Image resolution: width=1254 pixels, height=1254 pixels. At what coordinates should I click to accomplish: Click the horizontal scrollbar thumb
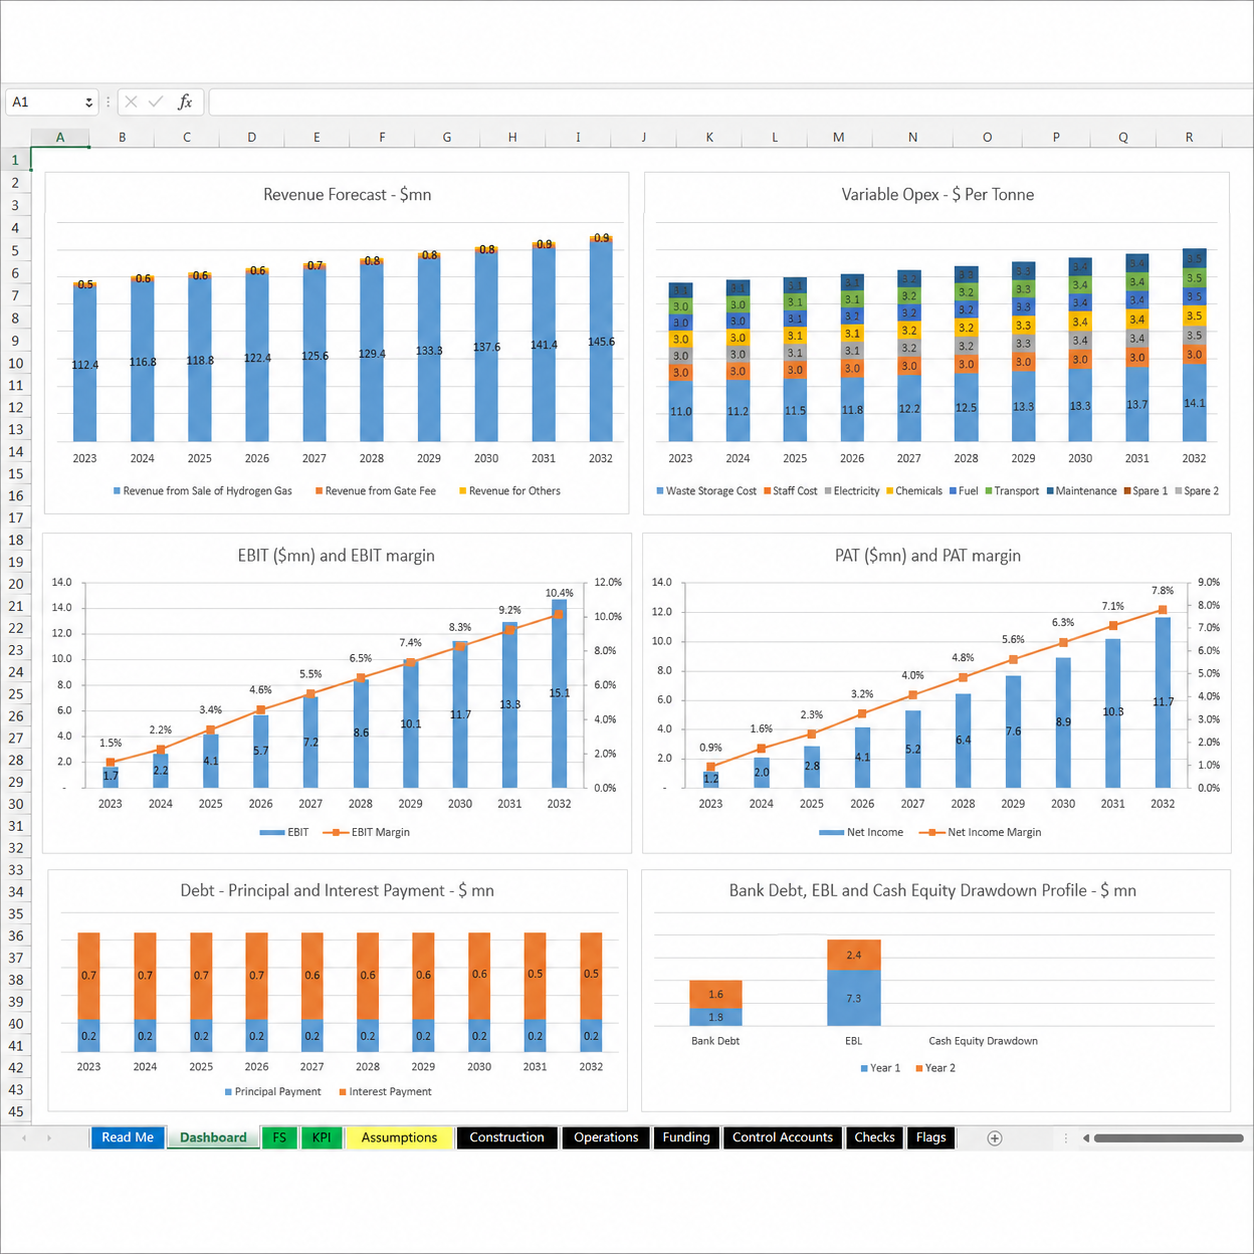pos(1168,1138)
